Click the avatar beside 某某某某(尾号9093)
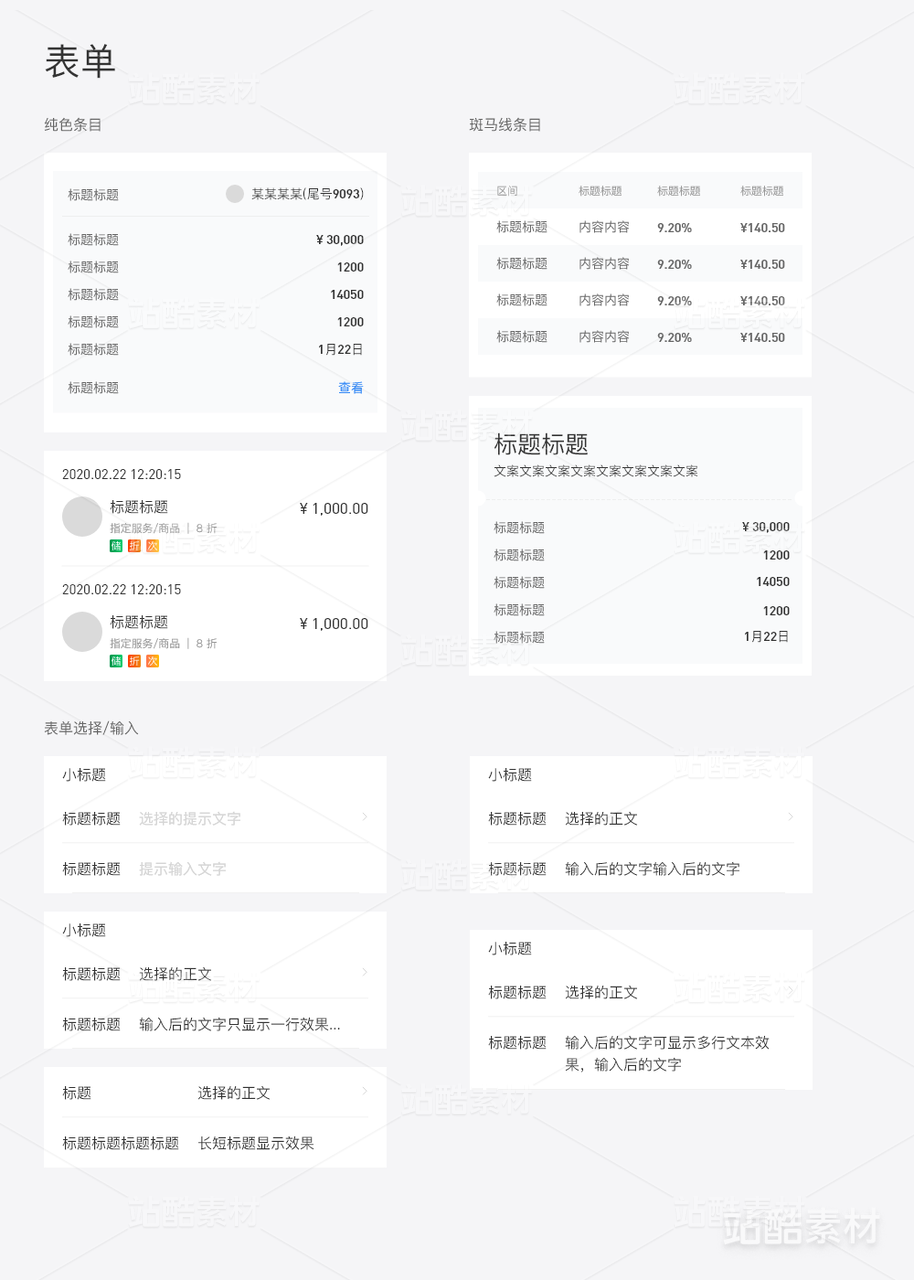Image resolution: width=914 pixels, height=1280 pixels. pyautogui.click(x=235, y=194)
